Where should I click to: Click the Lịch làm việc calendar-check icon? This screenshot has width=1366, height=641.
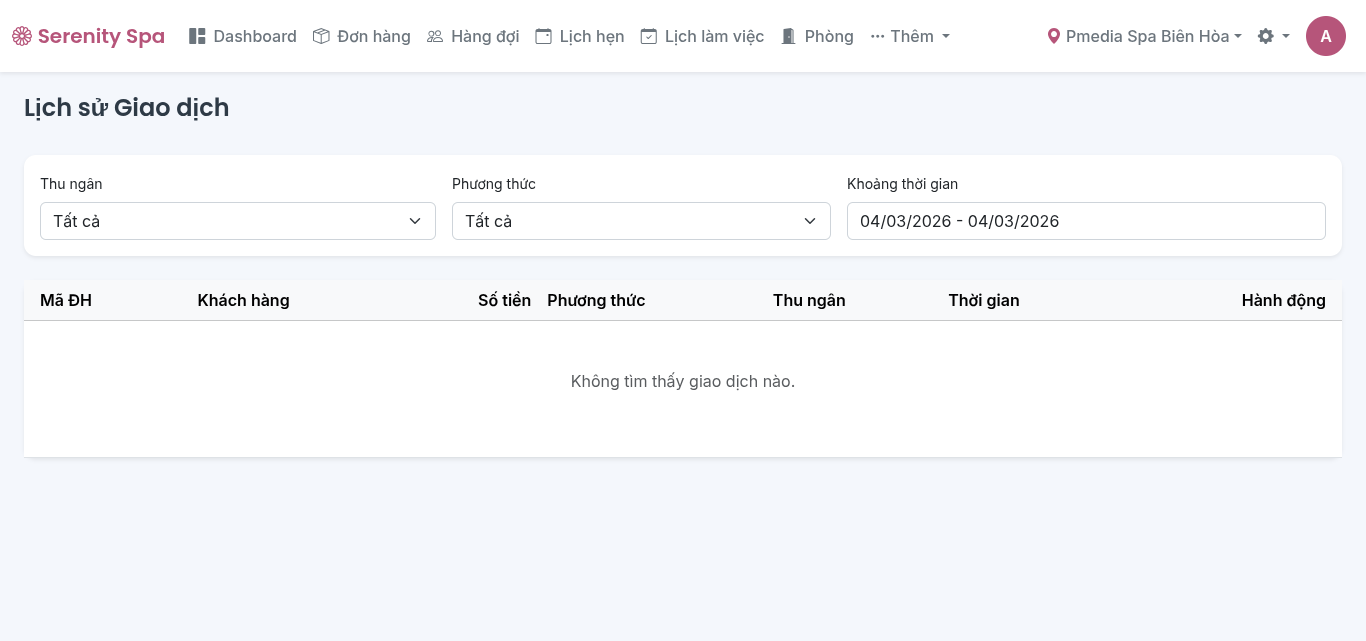(649, 36)
